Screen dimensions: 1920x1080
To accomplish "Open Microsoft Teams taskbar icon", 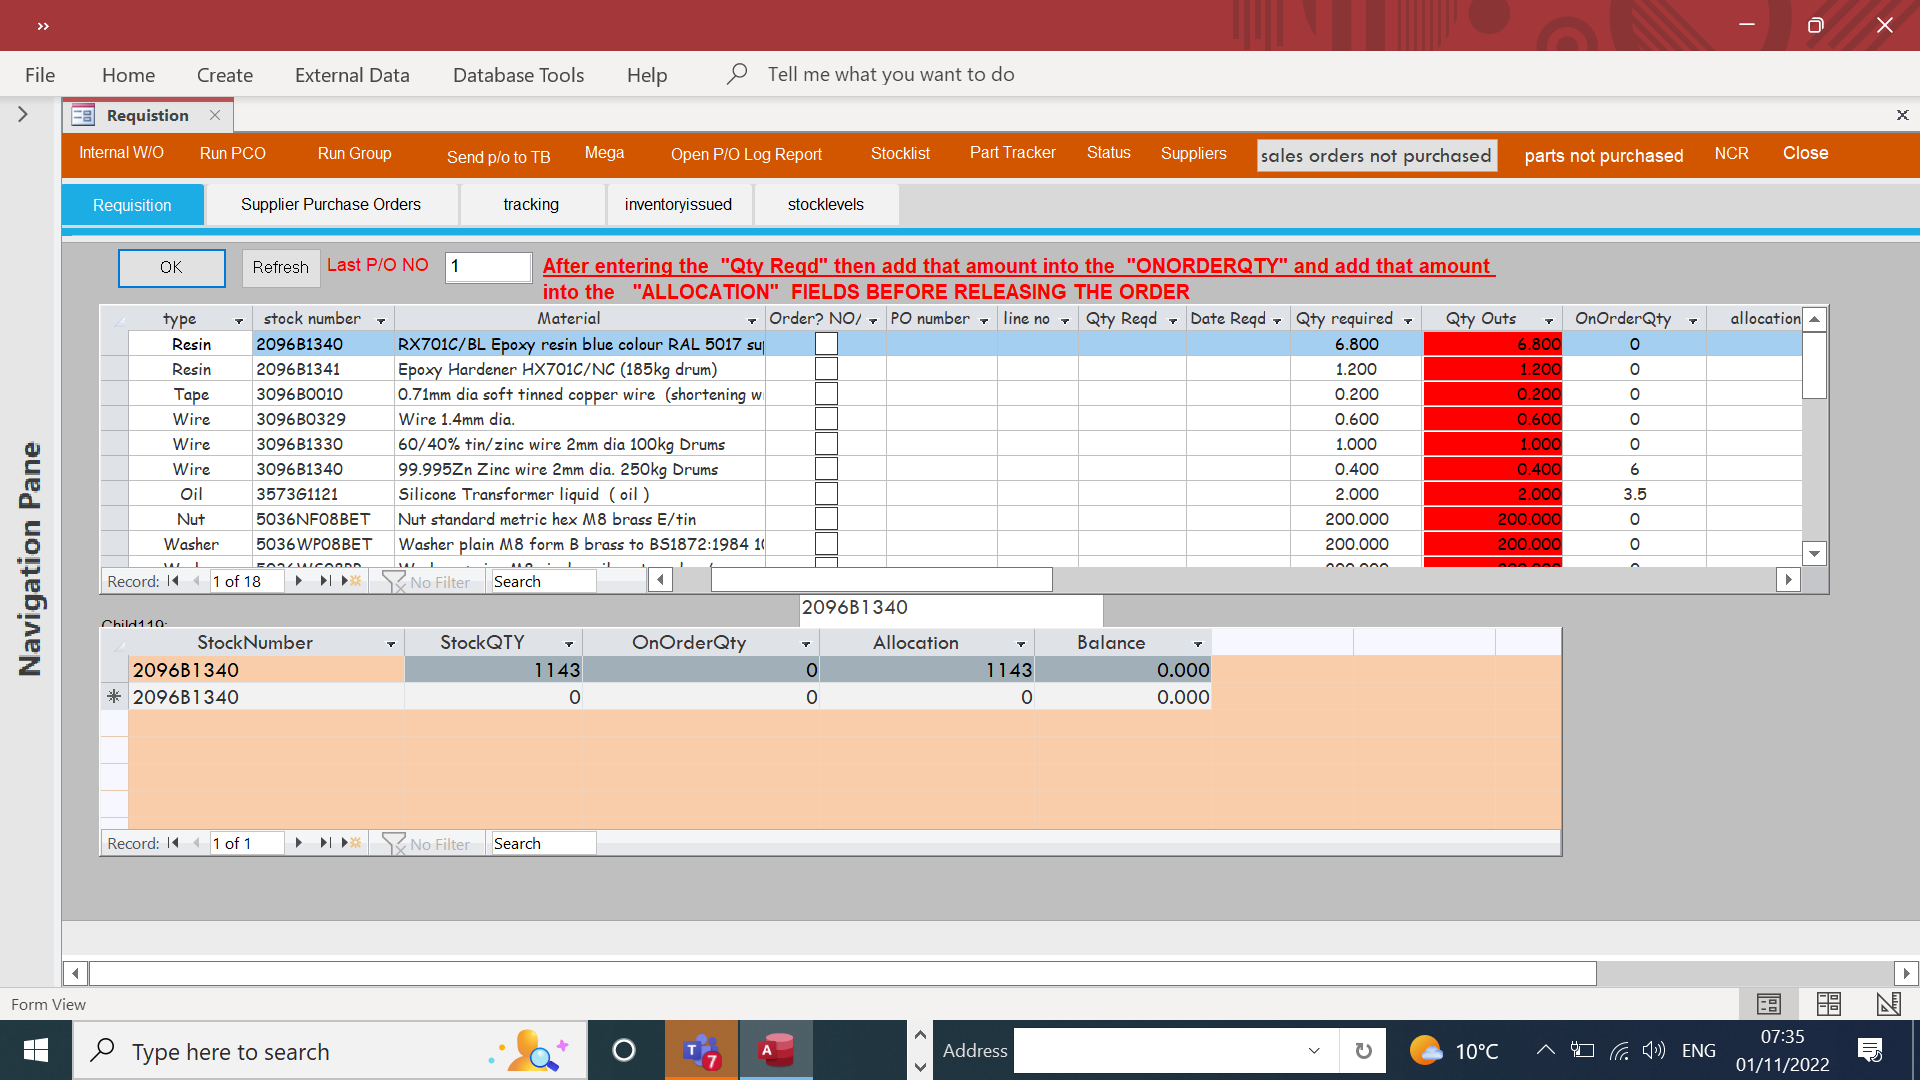I will click(x=701, y=1050).
